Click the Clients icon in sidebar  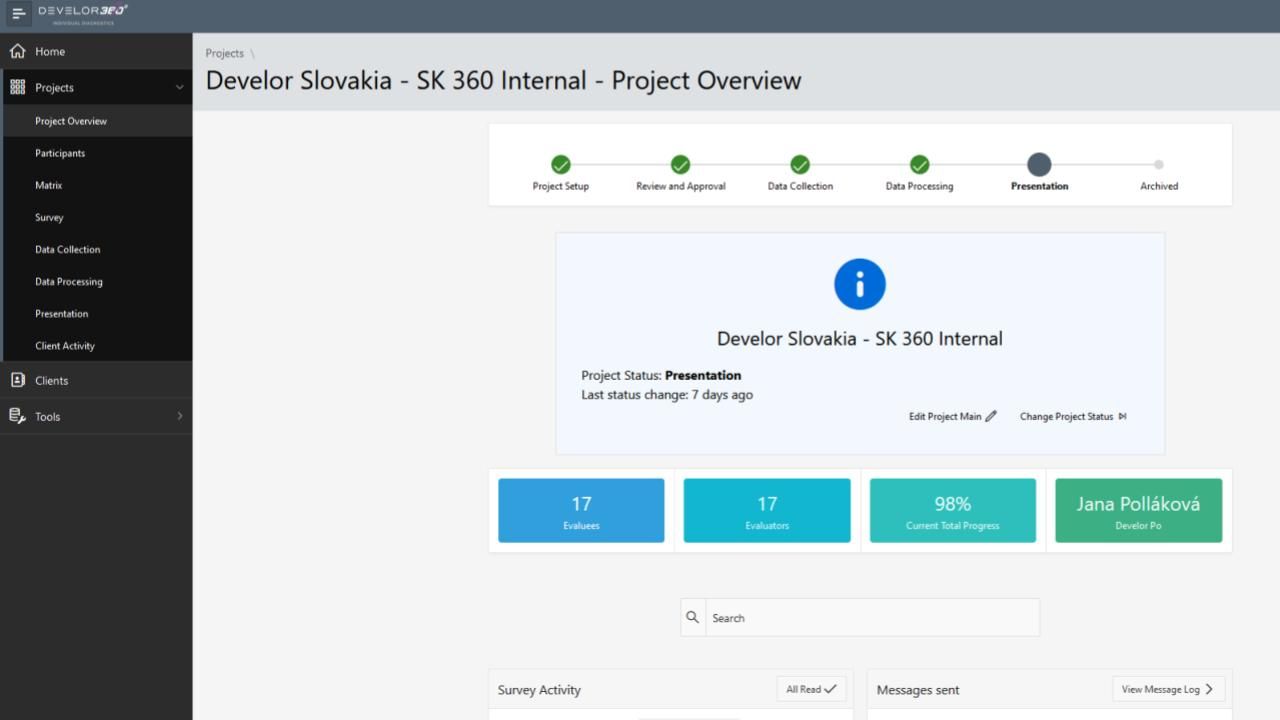(17, 380)
